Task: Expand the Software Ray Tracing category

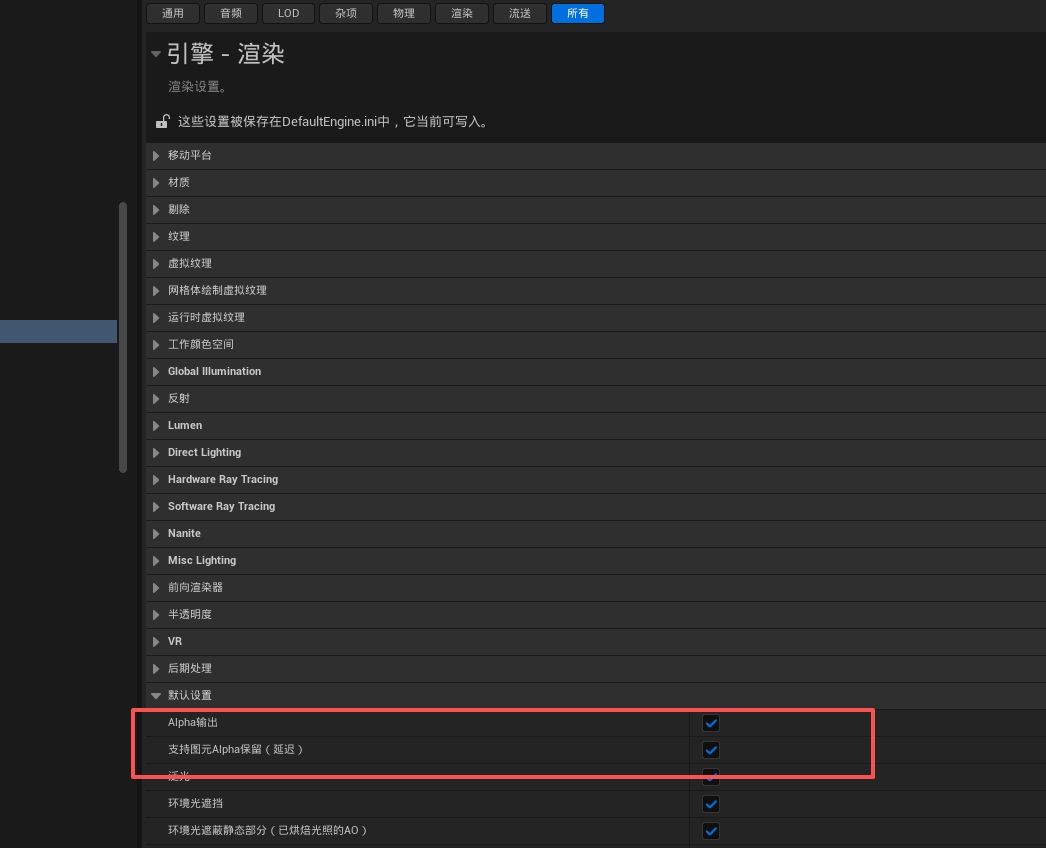Action: (156, 506)
